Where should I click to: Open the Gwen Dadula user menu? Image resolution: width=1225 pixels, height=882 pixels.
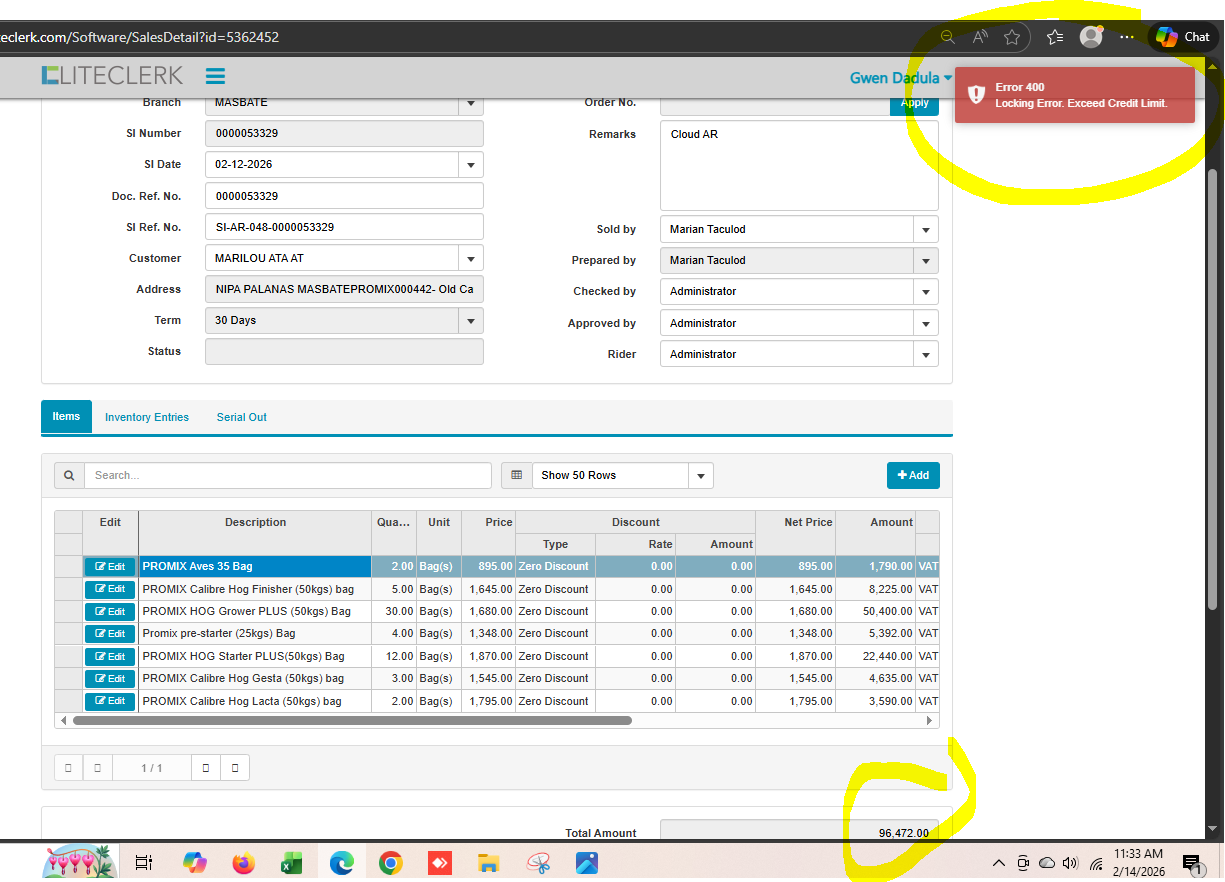click(900, 78)
